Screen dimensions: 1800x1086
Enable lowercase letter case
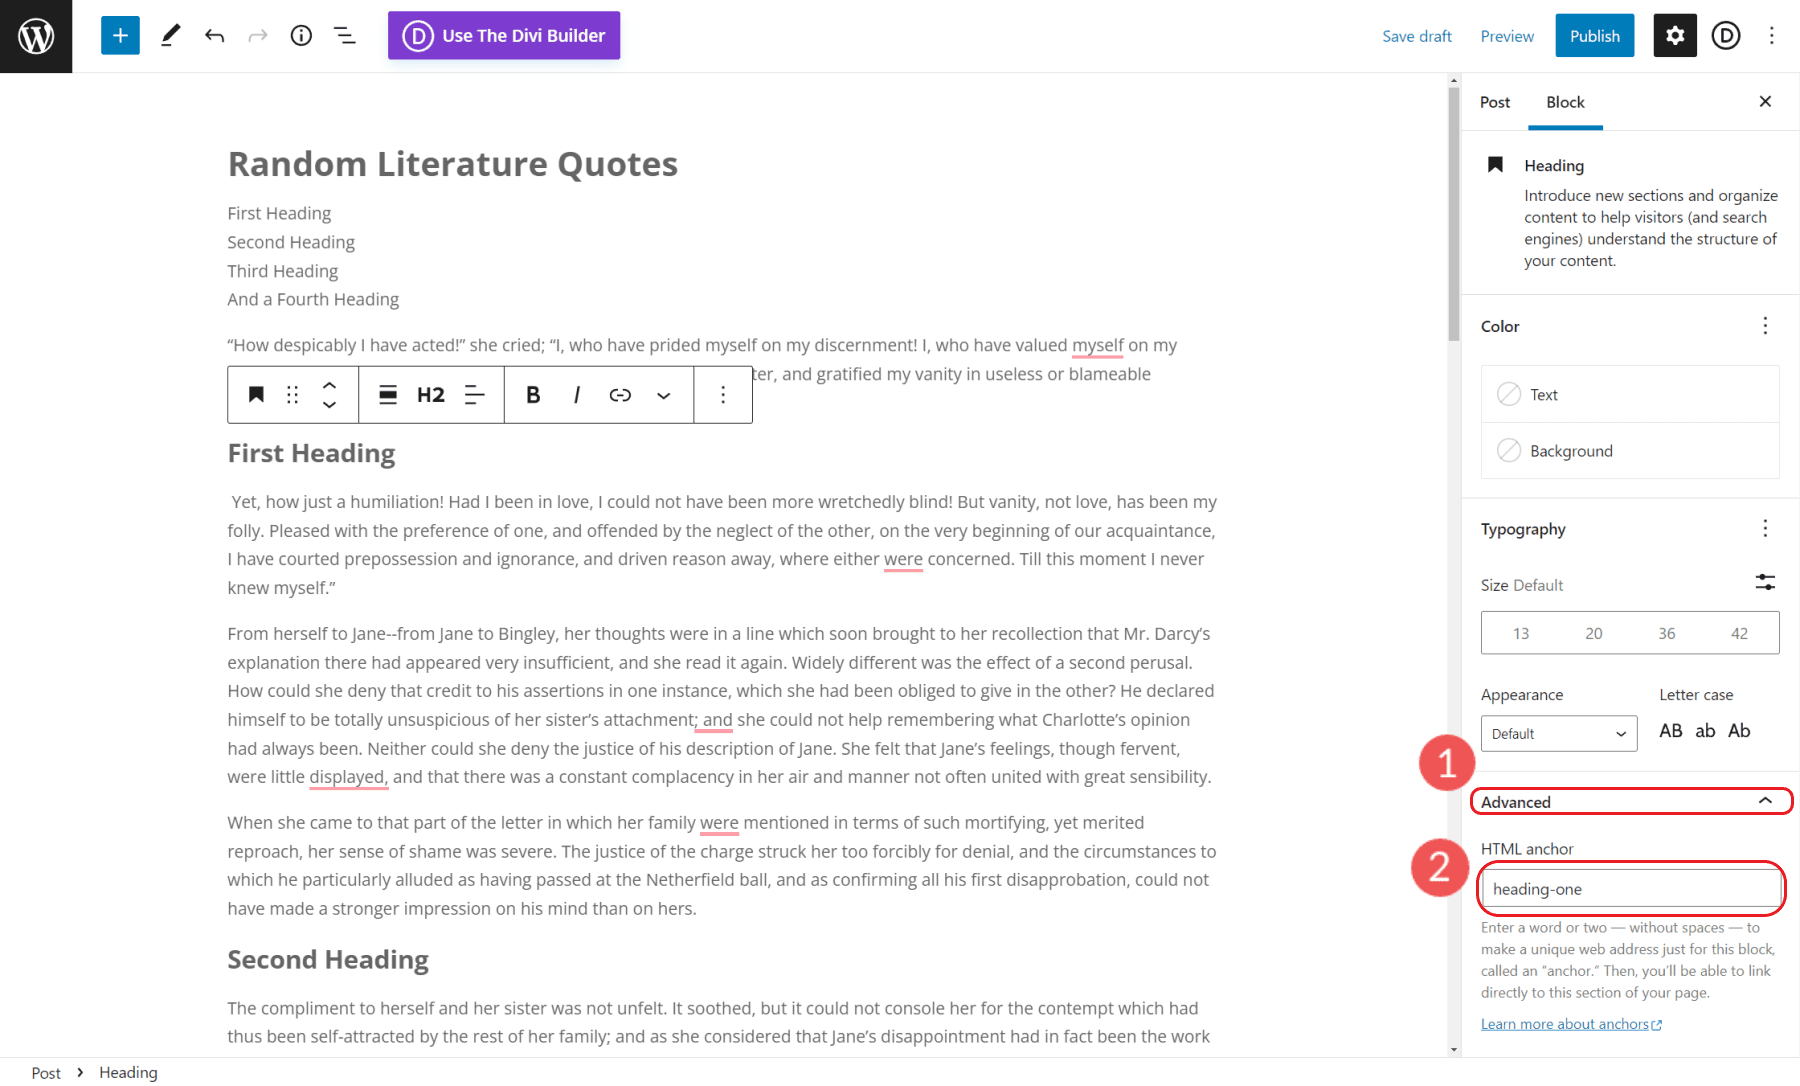click(1705, 731)
